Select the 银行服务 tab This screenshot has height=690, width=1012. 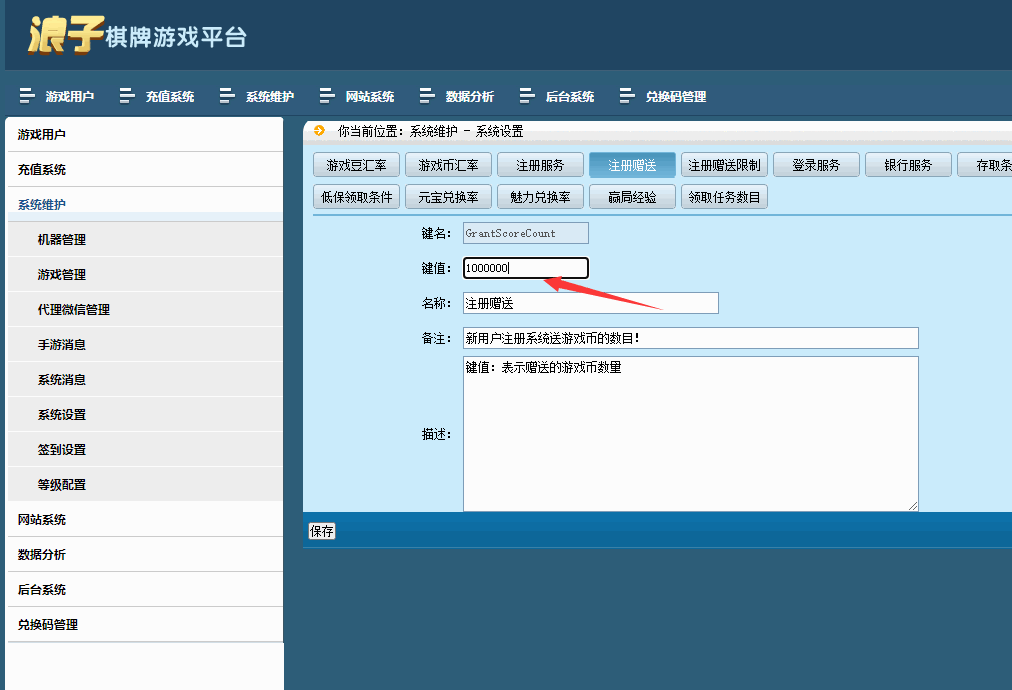907,164
